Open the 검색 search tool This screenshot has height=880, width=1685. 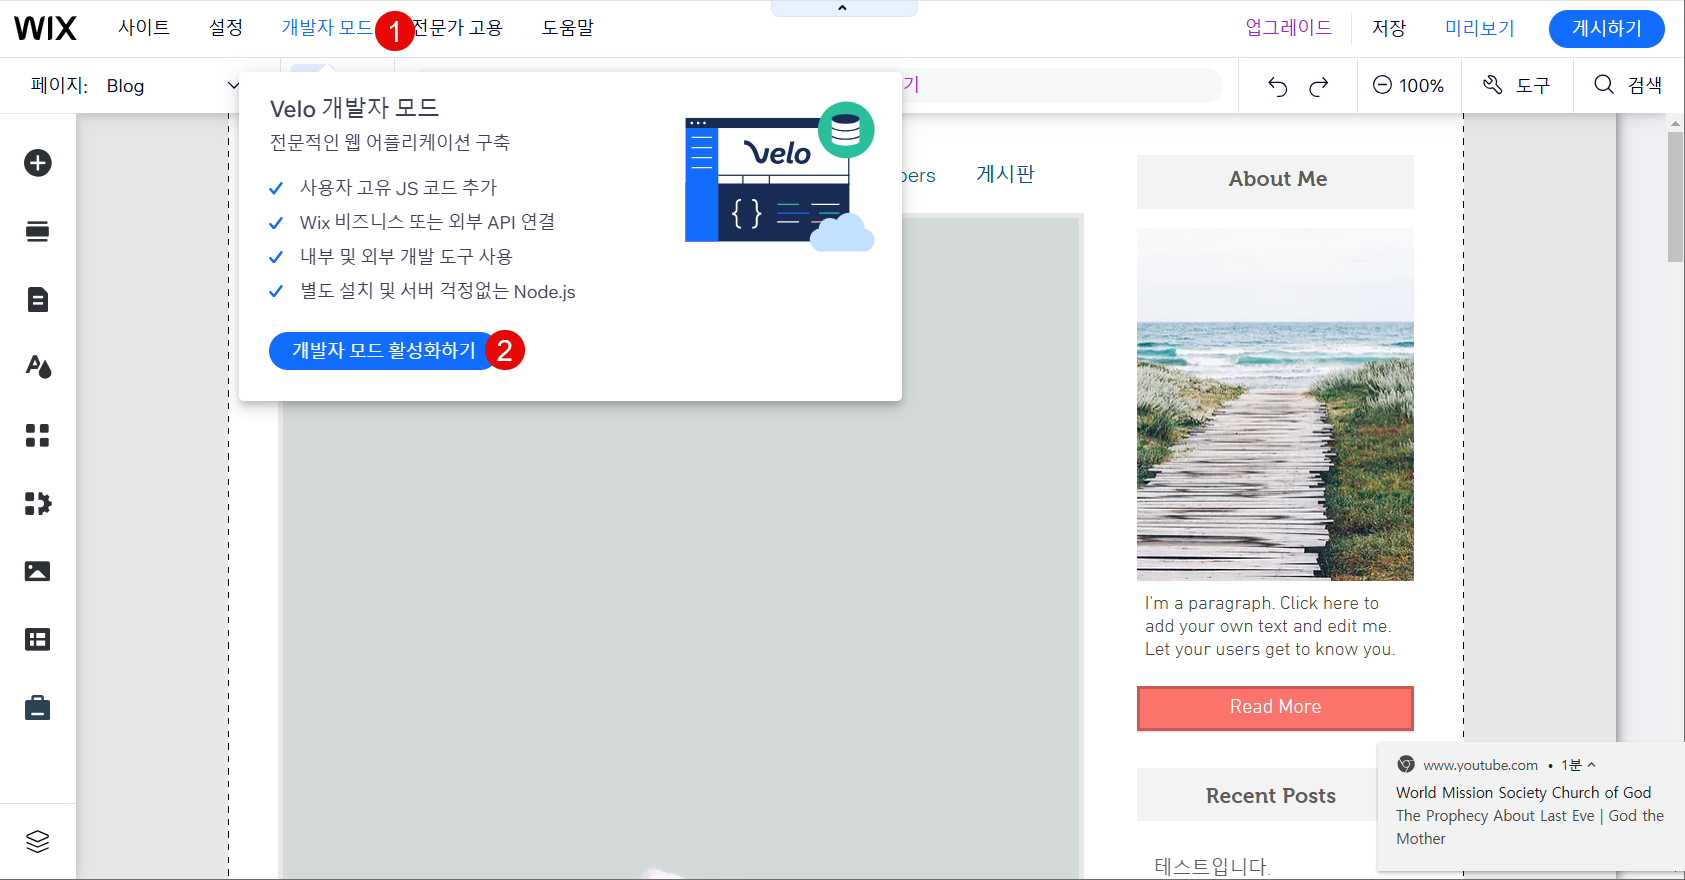(1628, 86)
